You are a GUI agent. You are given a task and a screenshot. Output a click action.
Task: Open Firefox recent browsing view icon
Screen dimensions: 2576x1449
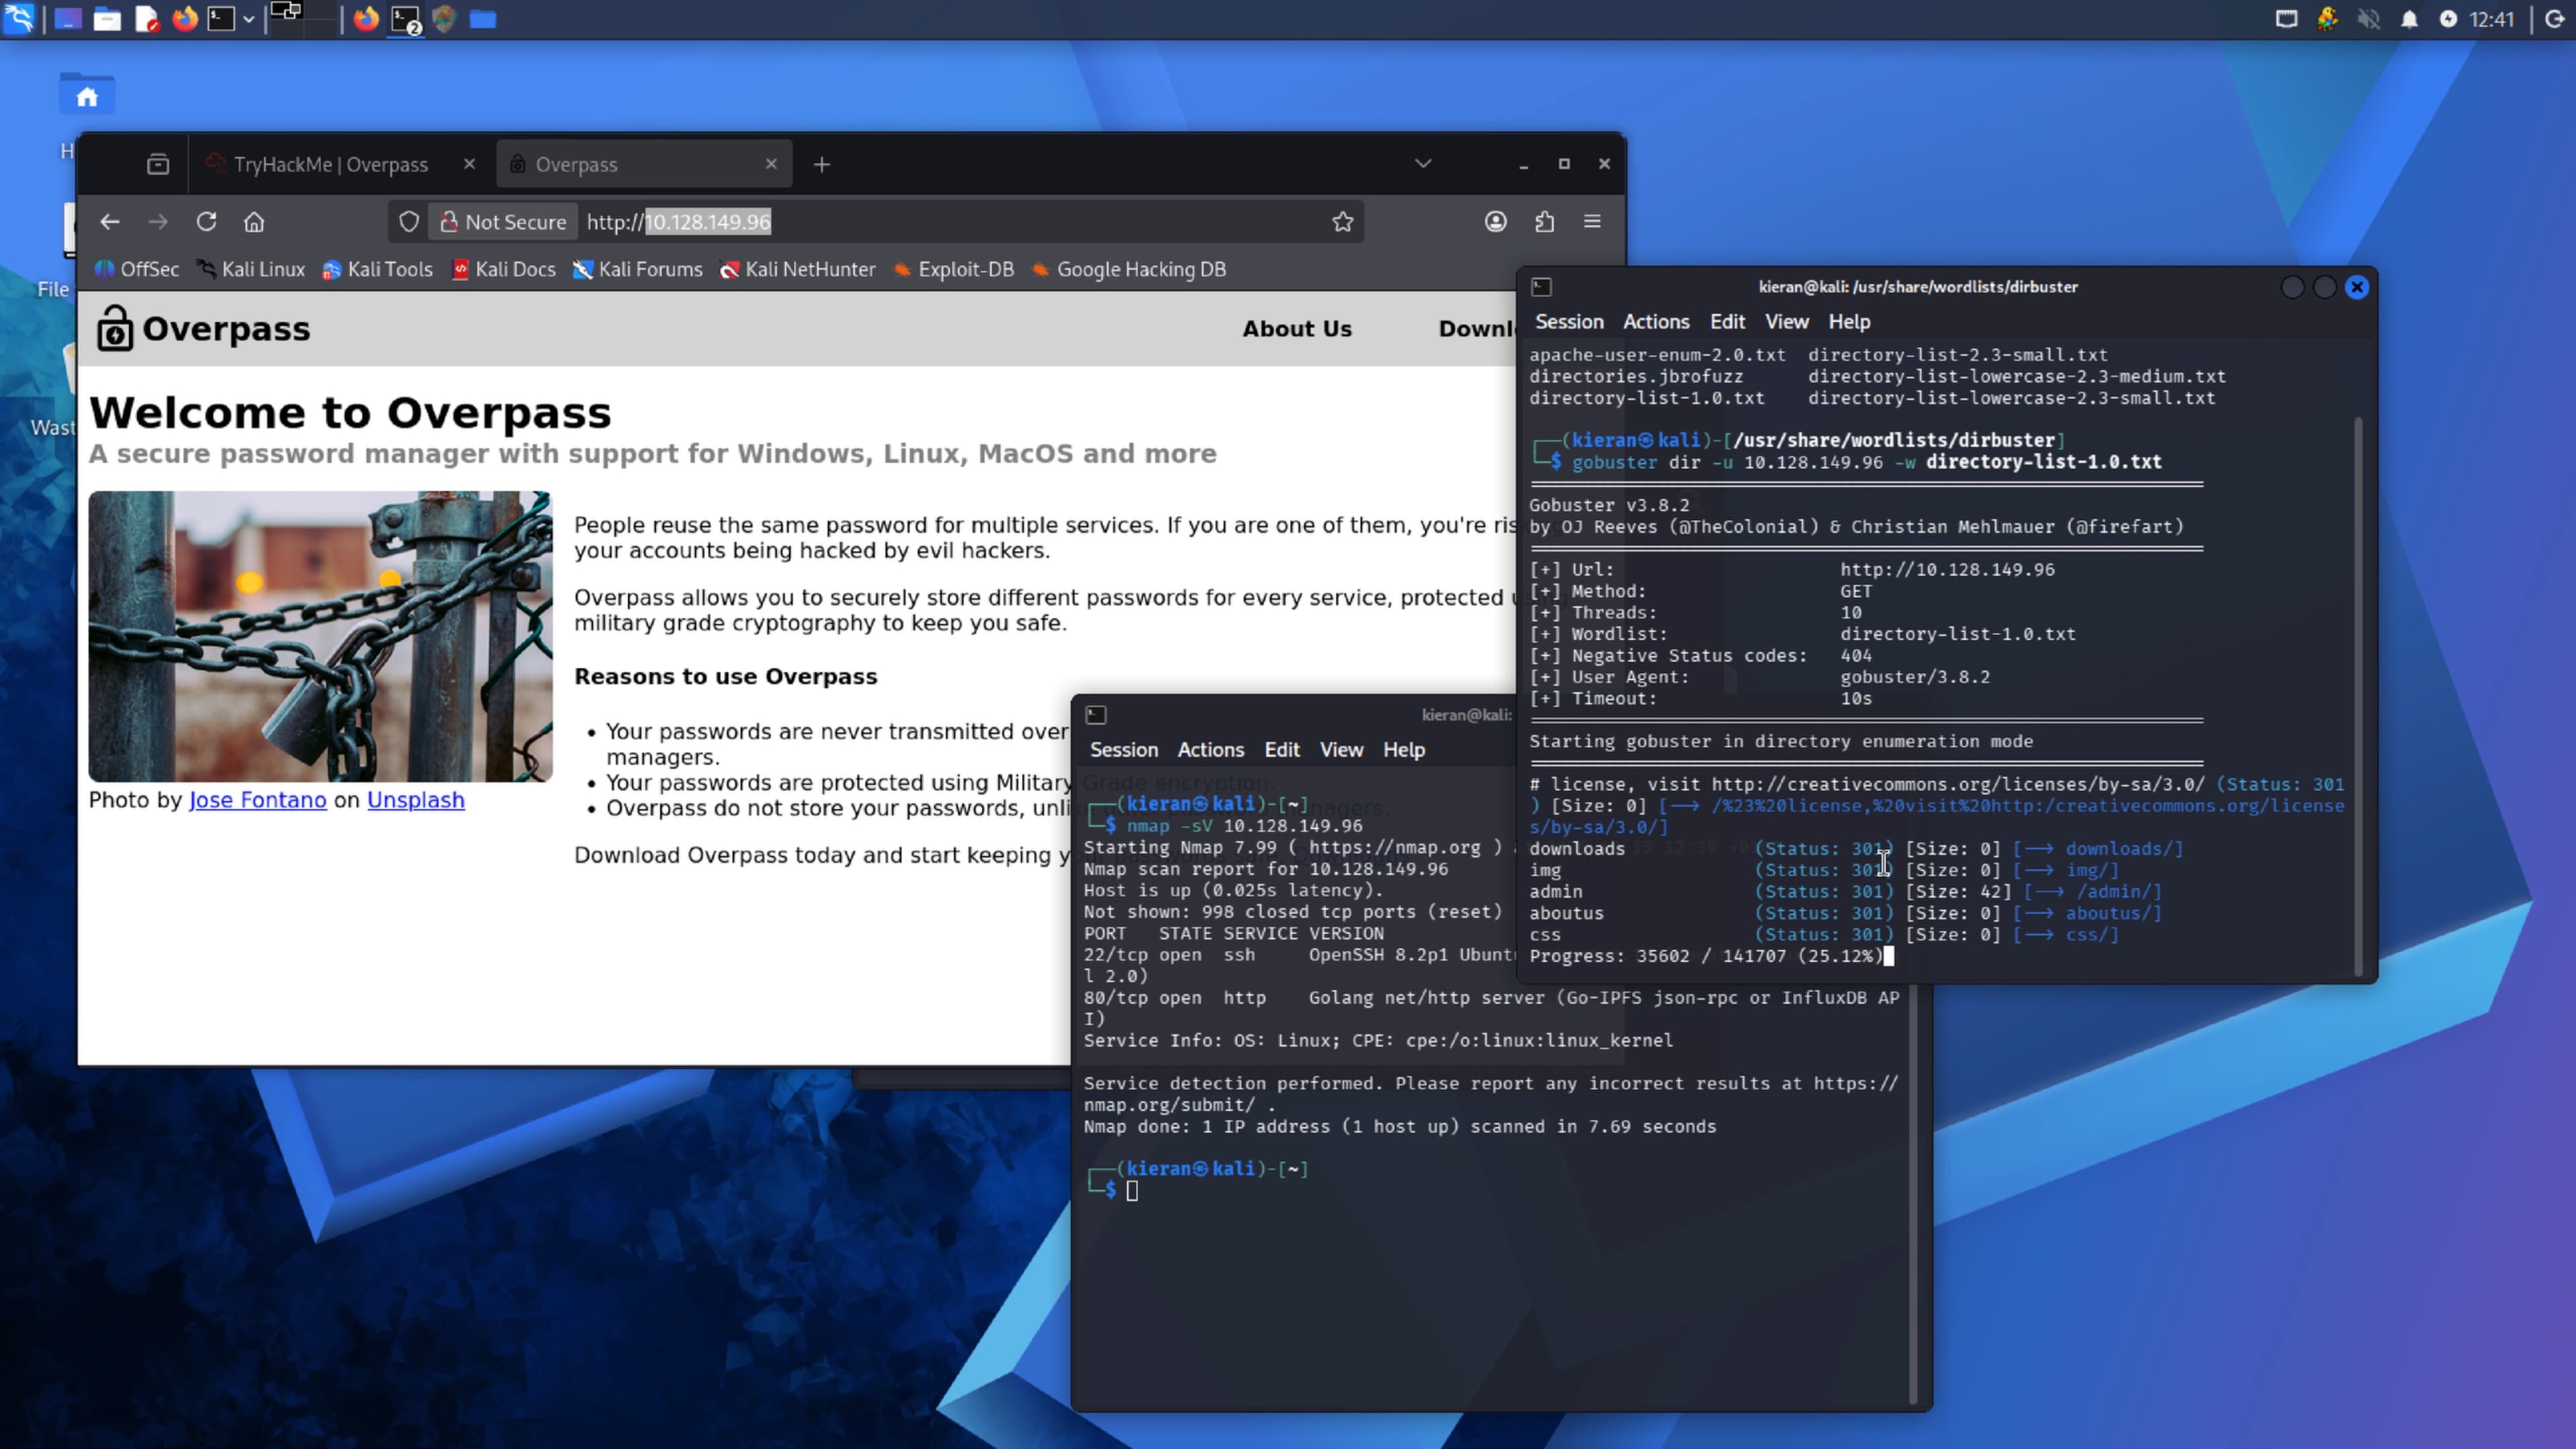pyautogui.click(x=158, y=164)
